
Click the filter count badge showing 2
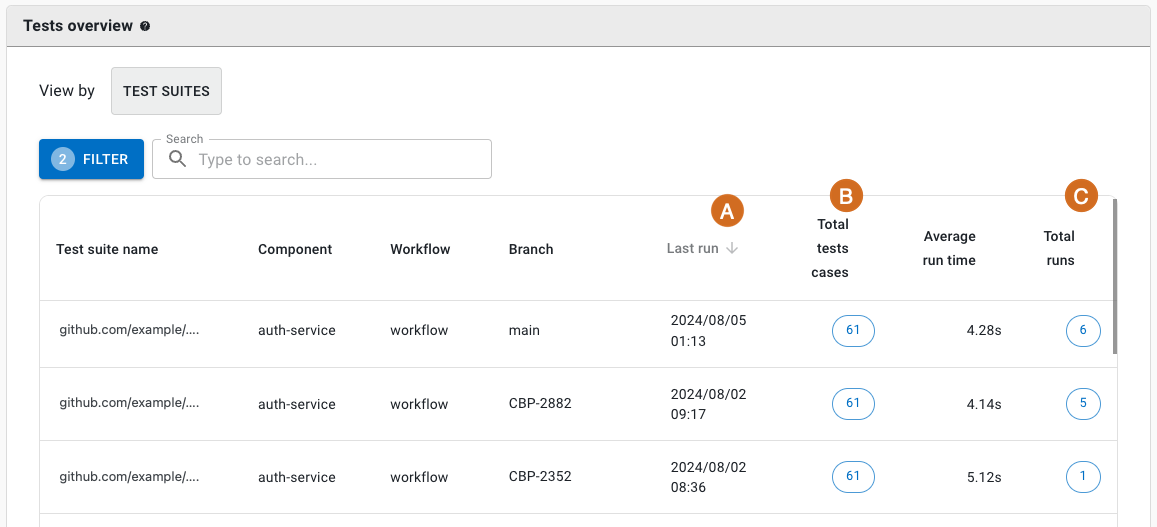tap(63, 159)
